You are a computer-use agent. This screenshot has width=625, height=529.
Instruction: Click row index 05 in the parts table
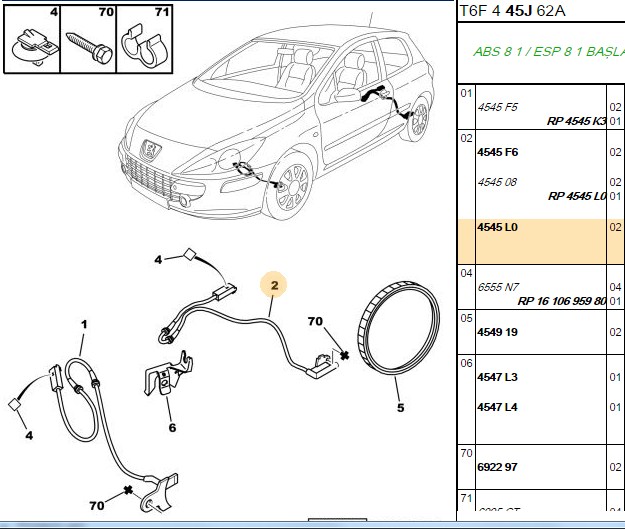[x=466, y=319]
